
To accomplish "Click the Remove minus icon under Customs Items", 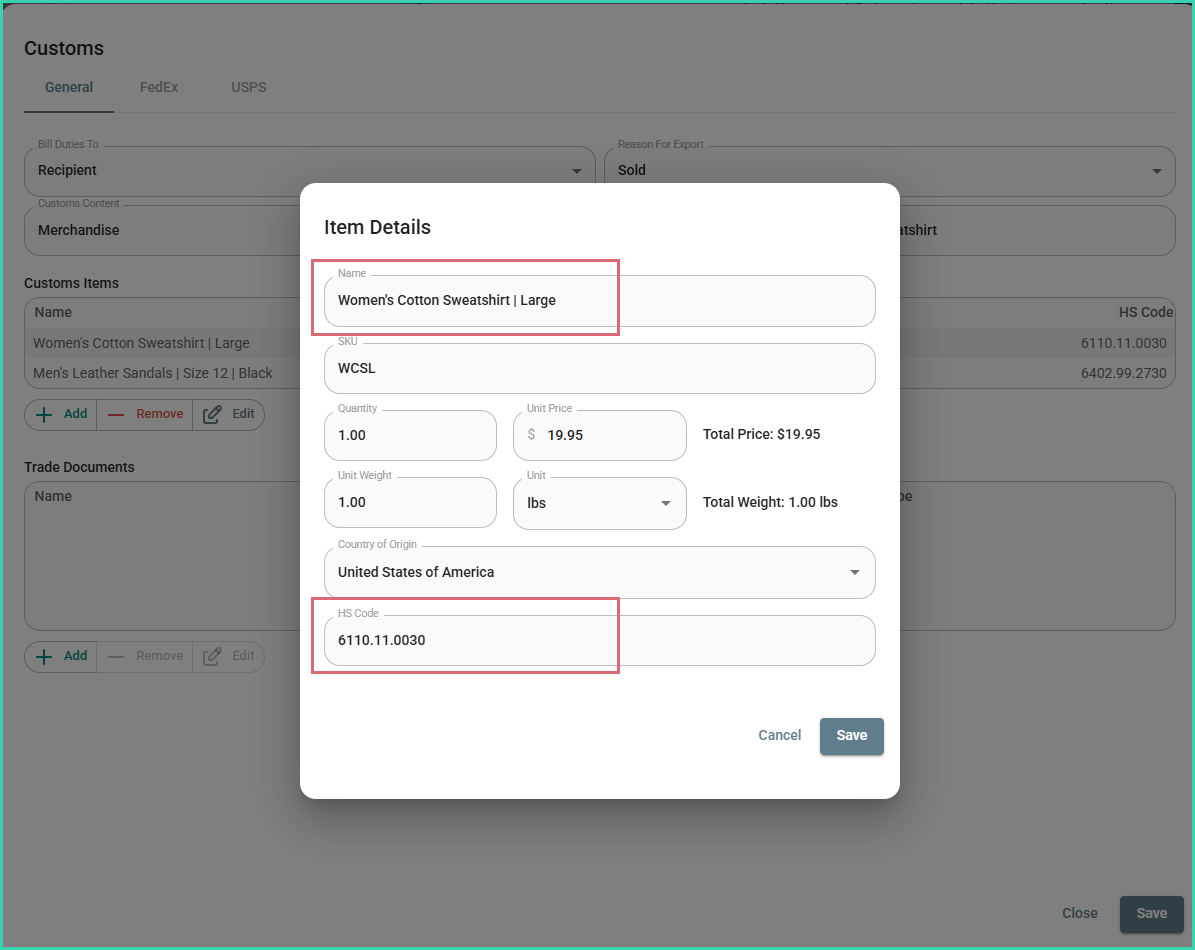I will (x=116, y=414).
